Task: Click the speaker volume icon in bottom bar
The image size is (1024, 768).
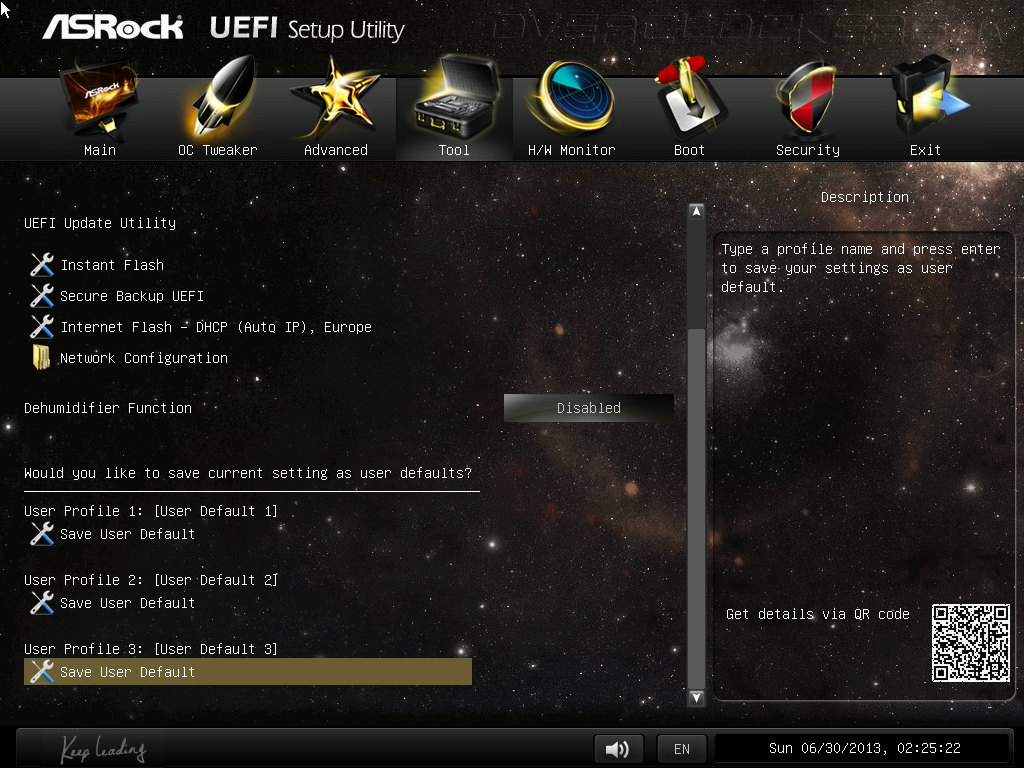Action: (x=618, y=748)
